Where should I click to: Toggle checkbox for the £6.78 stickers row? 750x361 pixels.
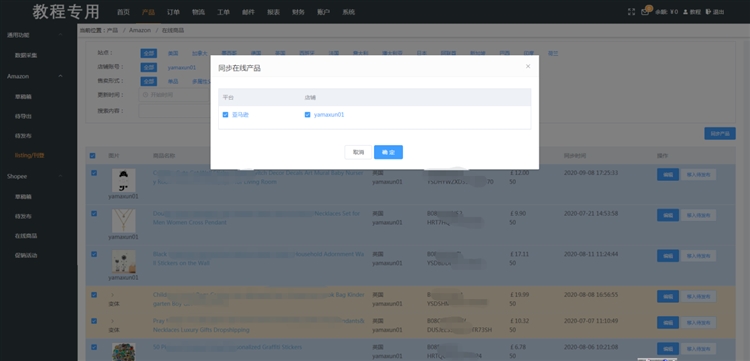[94, 347]
